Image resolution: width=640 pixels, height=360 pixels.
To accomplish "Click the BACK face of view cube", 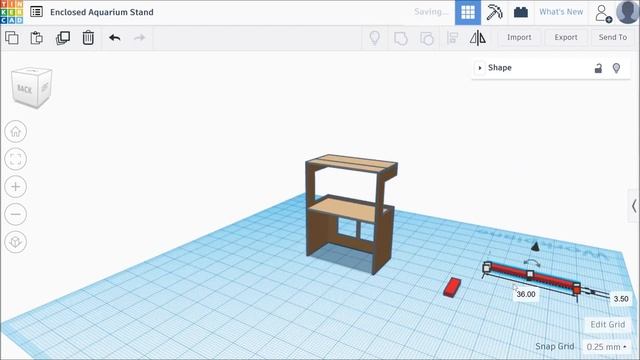I will click(24, 89).
